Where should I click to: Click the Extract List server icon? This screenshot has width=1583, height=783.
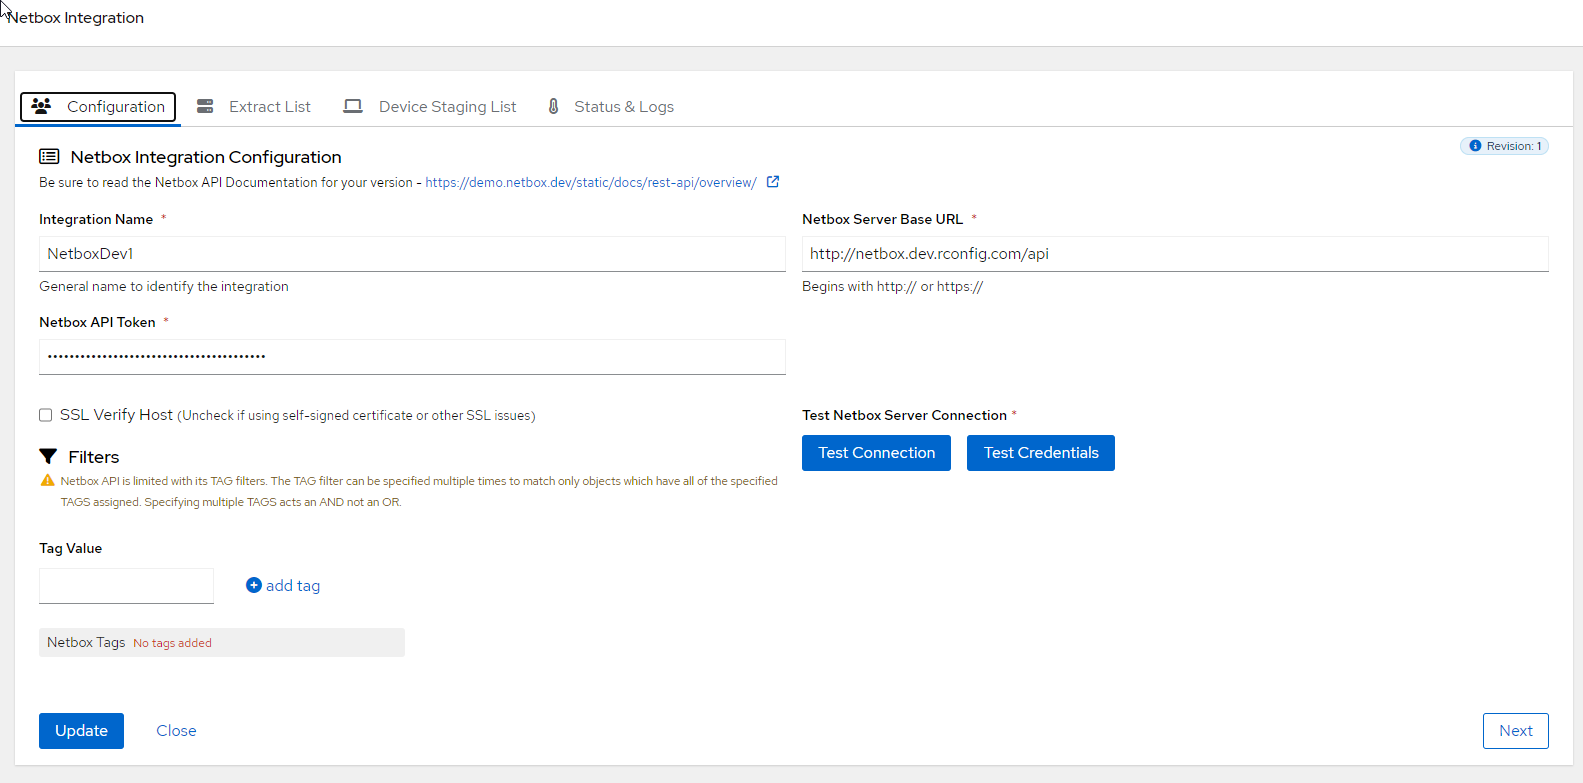(205, 106)
